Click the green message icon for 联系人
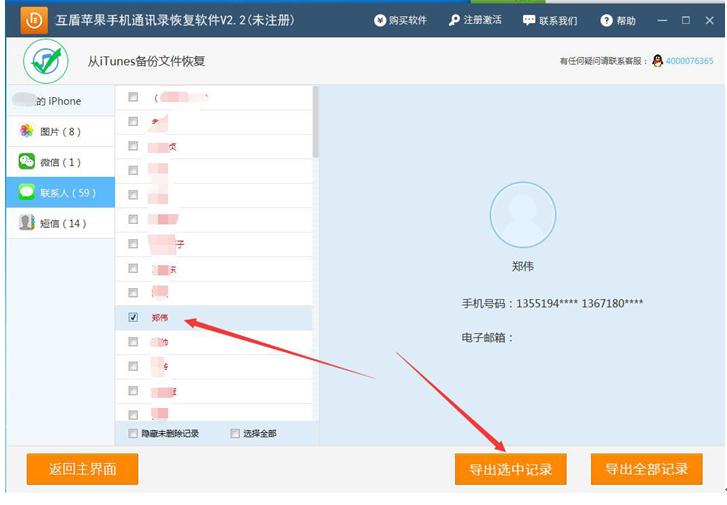This screenshot has width=727, height=505. 27,192
